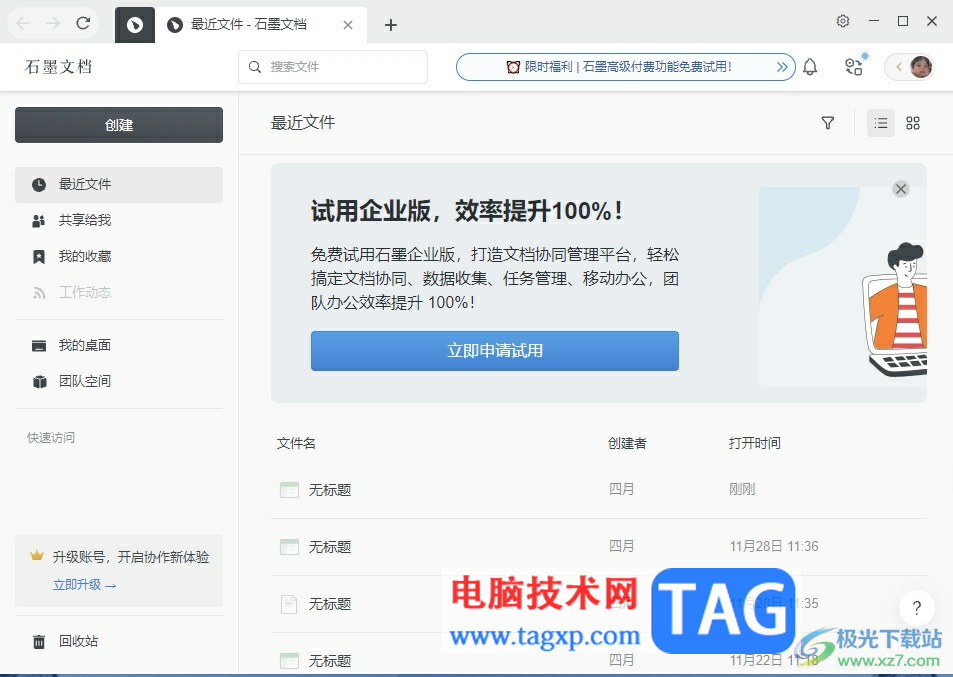The height and width of the screenshot is (677, 953).
Task: Click the 打开时间 column header
Action: pyautogui.click(x=754, y=444)
